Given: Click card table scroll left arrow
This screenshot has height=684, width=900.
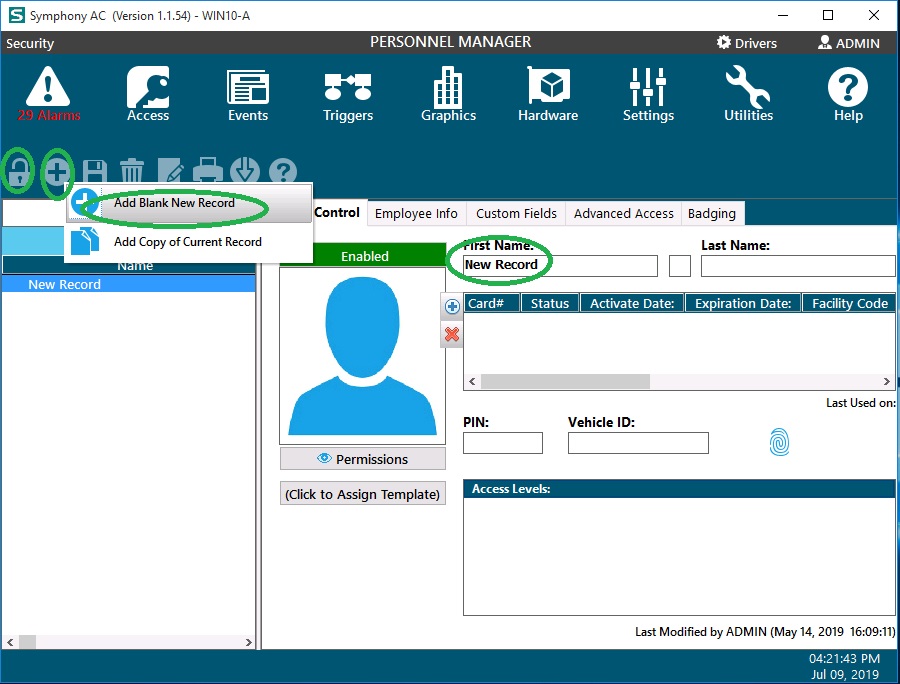Looking at the screenshot, I should [x=472, y=382].
